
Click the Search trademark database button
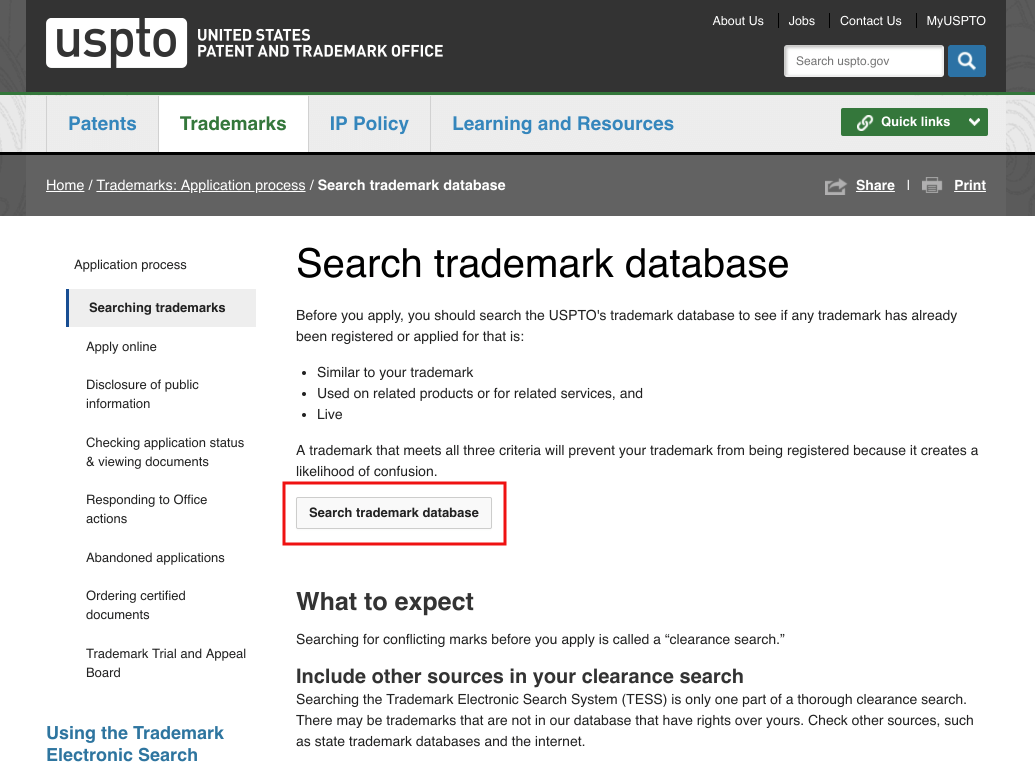(394, 513)
